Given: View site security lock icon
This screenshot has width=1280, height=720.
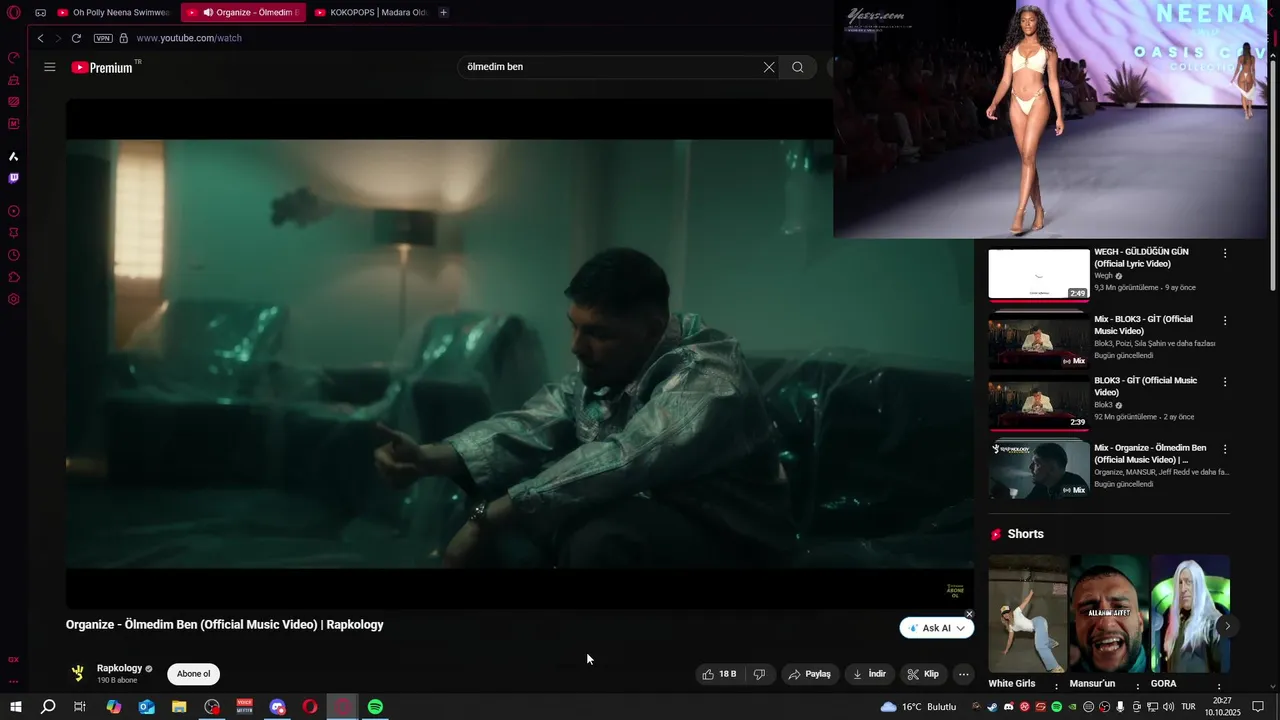Looking at the screenshot, I should 124,38.
